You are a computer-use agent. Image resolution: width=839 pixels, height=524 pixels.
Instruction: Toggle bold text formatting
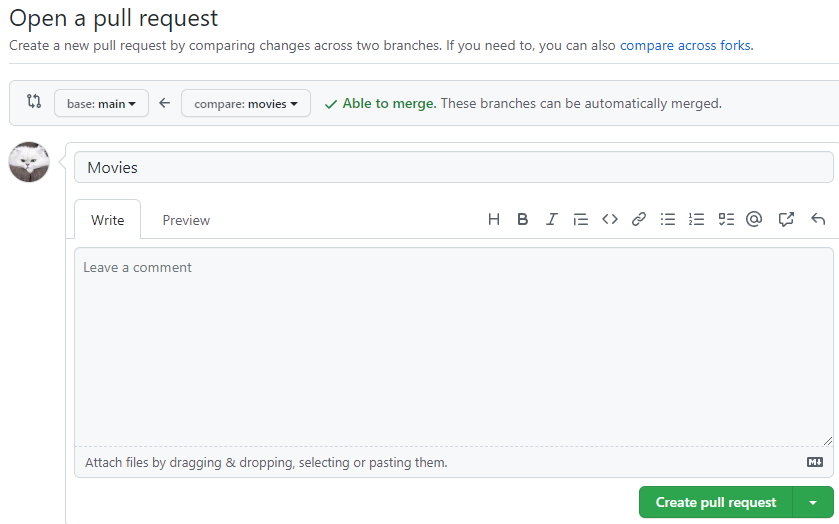pyautogui.click(x=523, y=219)
